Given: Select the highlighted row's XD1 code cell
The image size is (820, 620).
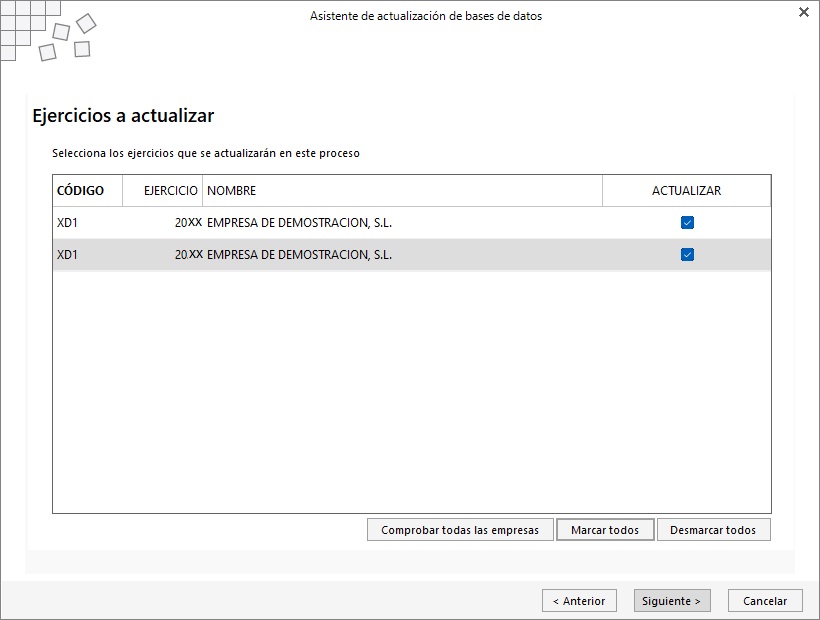Looking at the screenshot, I should (87, 255).
